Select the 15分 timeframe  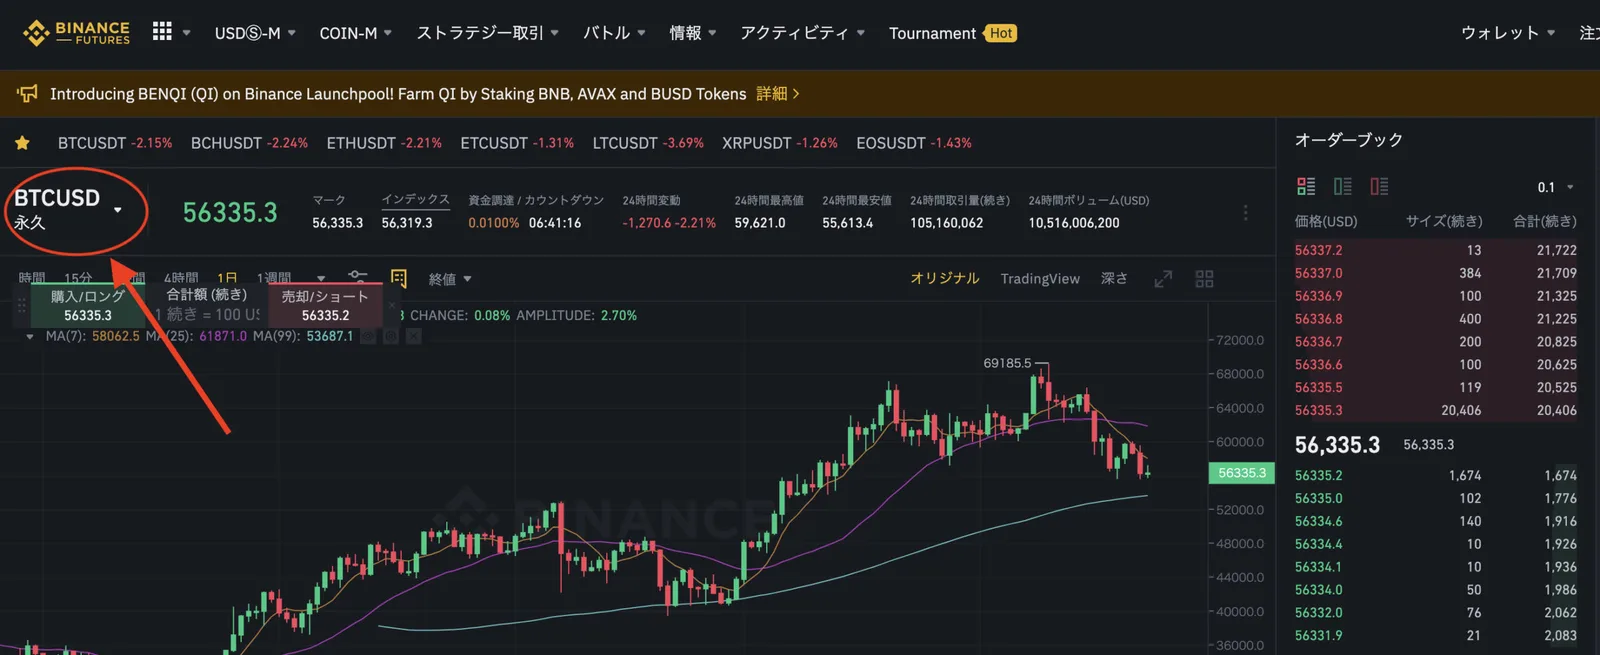pyautogui.click(x=78, y=278)
